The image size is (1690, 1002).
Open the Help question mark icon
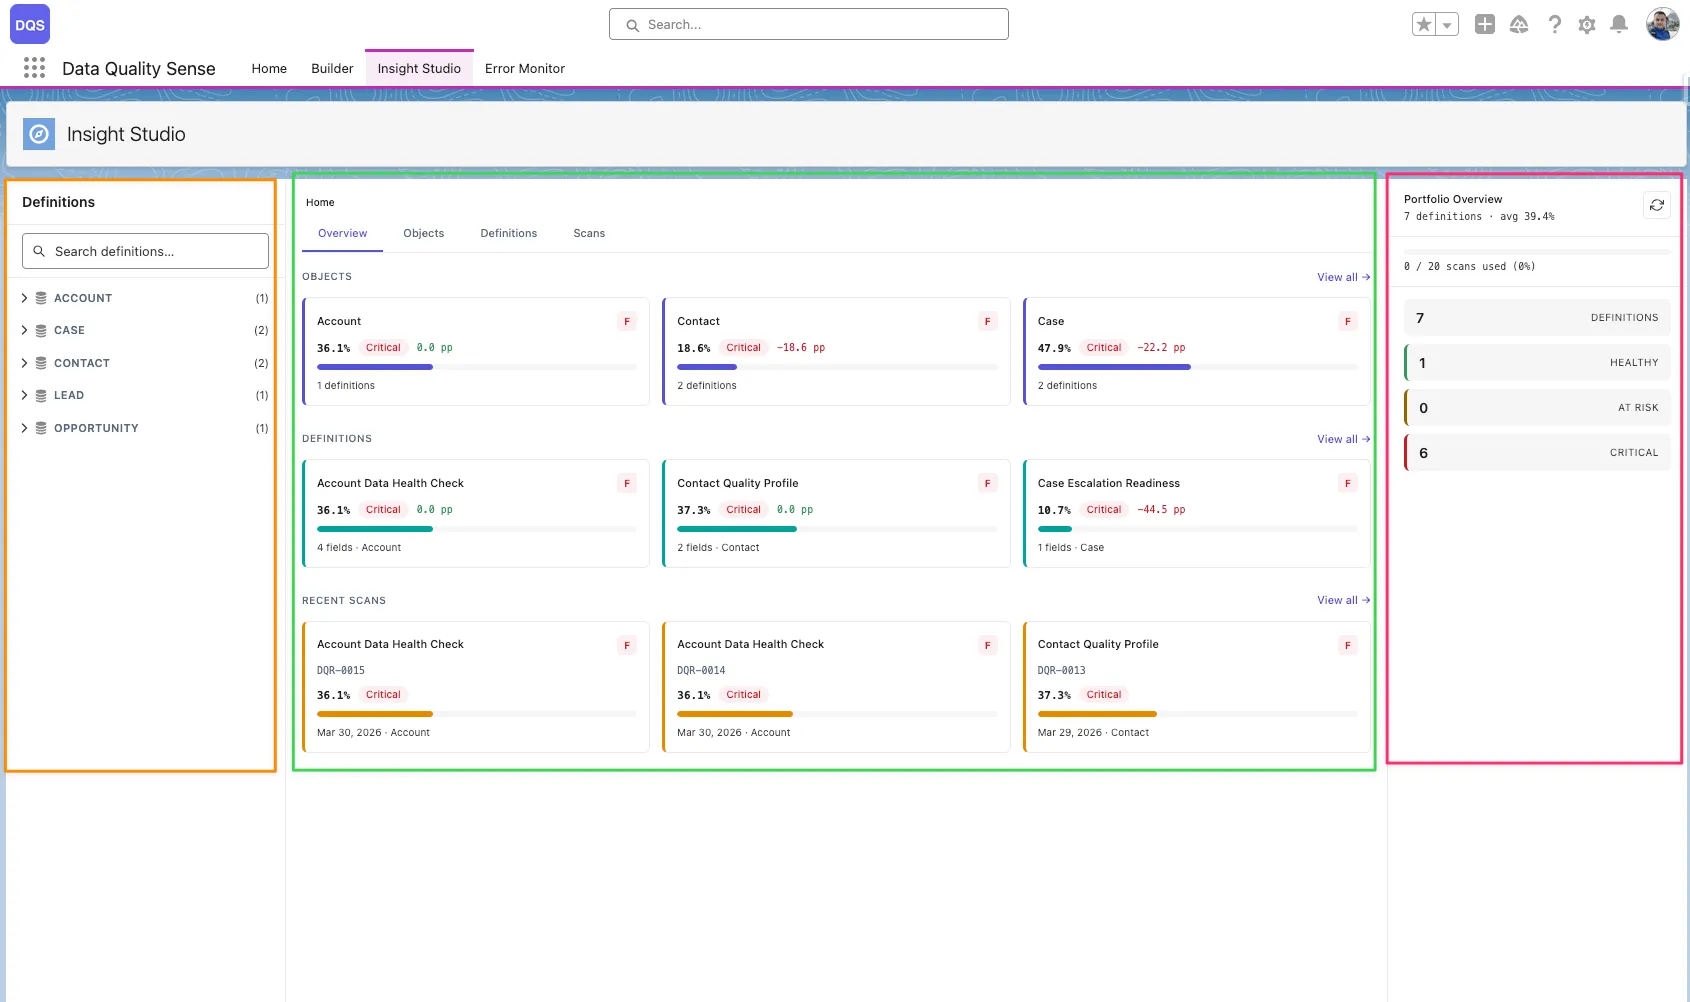coord(1553,24)
